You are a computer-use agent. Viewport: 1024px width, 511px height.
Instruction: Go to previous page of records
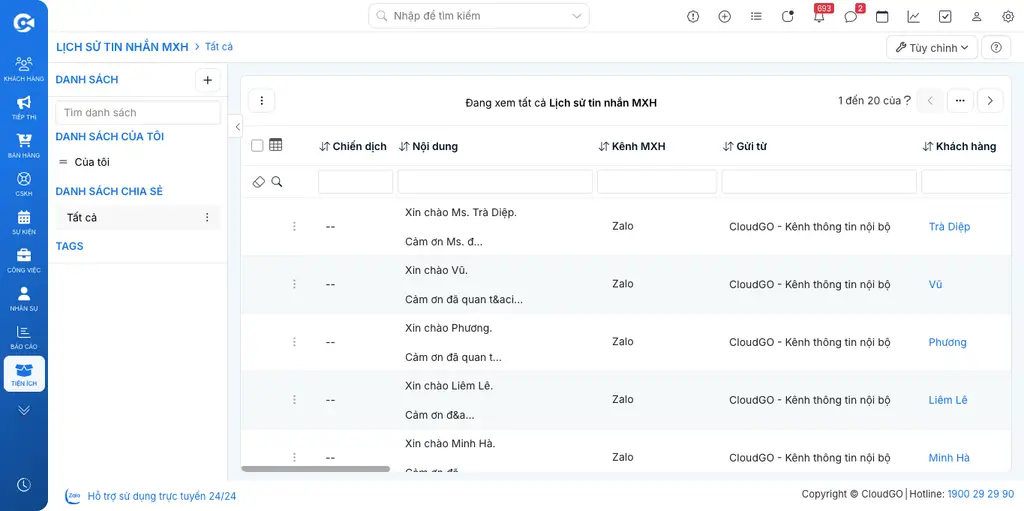point(930,101)
